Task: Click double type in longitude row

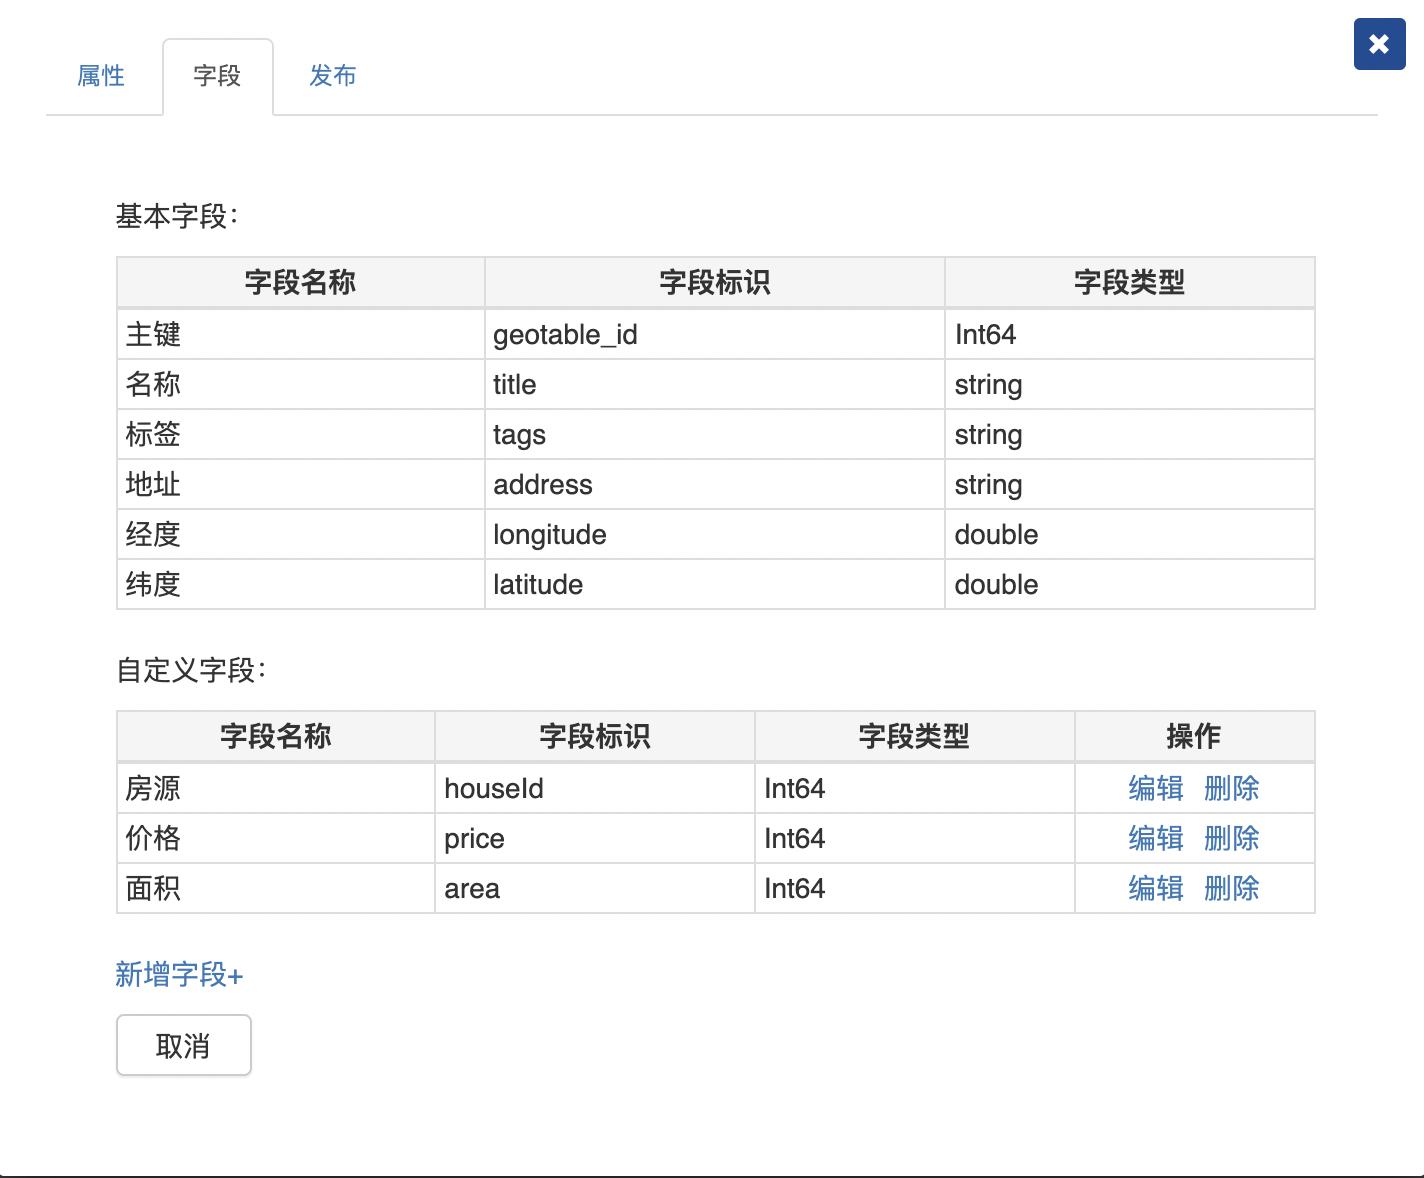Action: click(x=1130, y=534)
